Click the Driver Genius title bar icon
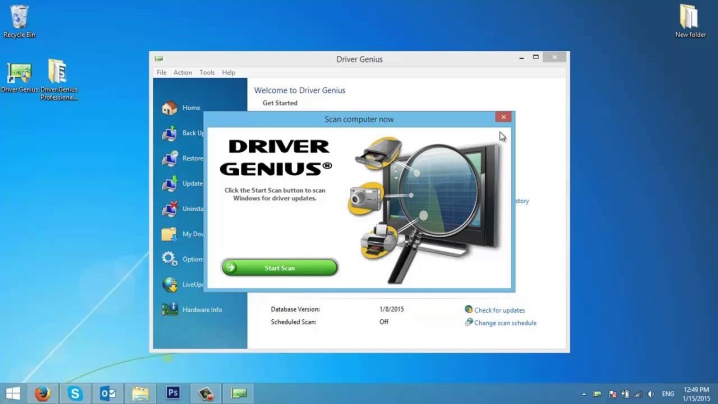 point(159,59)
